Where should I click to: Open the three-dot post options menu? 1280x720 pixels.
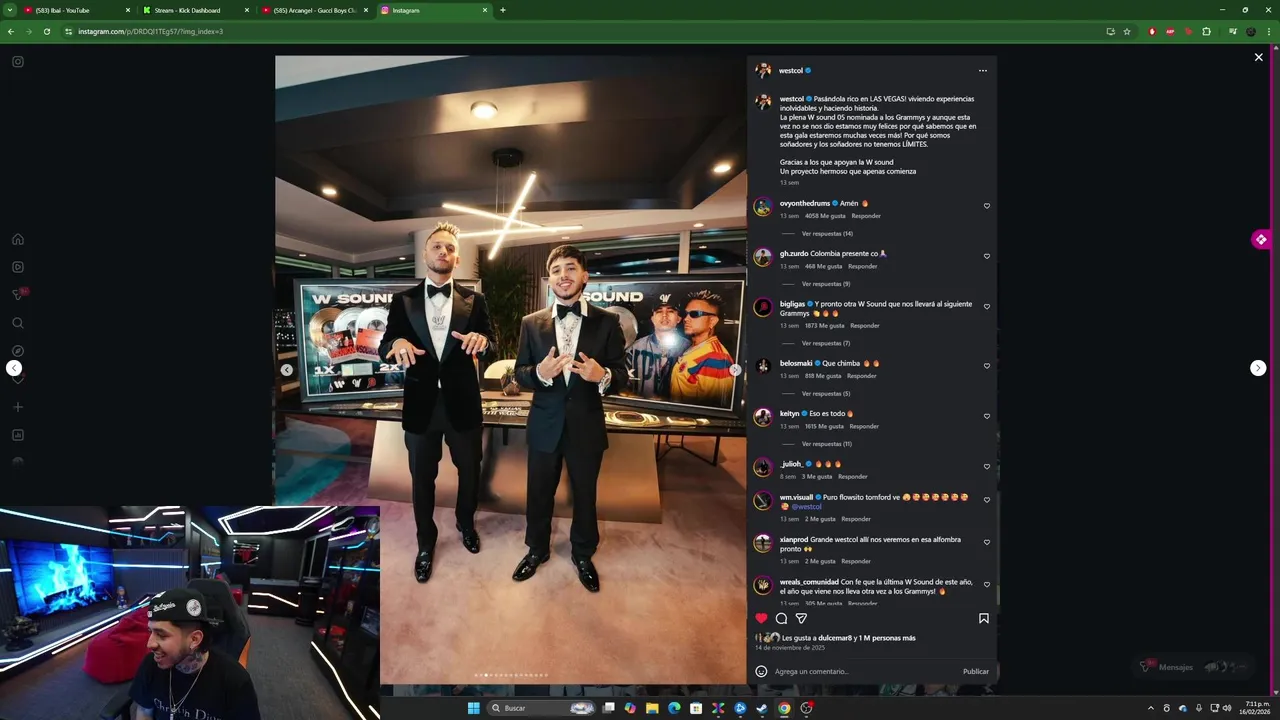coord(983,71)
